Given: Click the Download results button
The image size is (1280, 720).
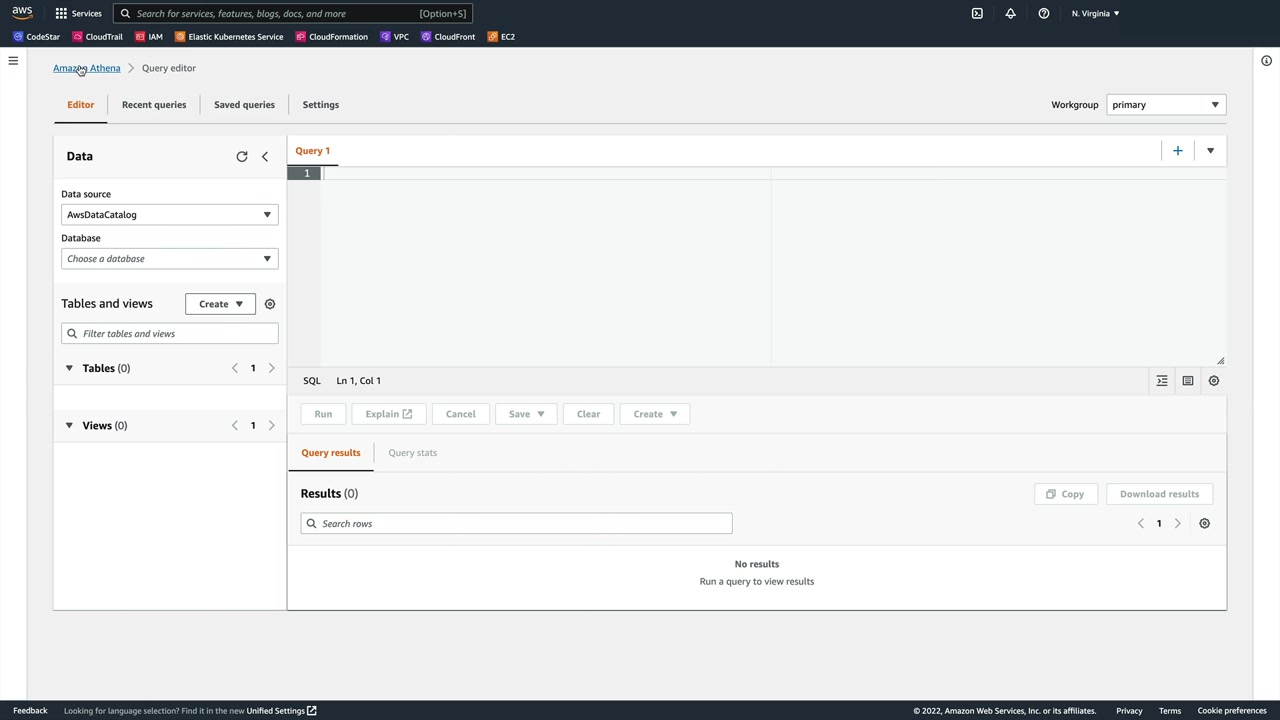Looking at the screenshot, I should pyautogui.click(x=1159, y=494).
